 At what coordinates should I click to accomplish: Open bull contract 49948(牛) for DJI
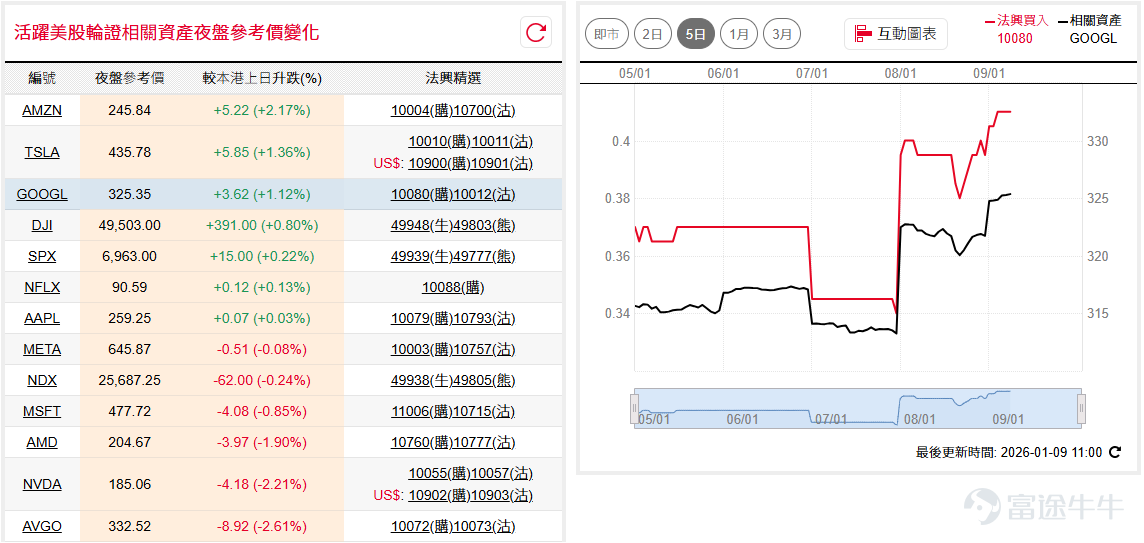click(422, 226)
